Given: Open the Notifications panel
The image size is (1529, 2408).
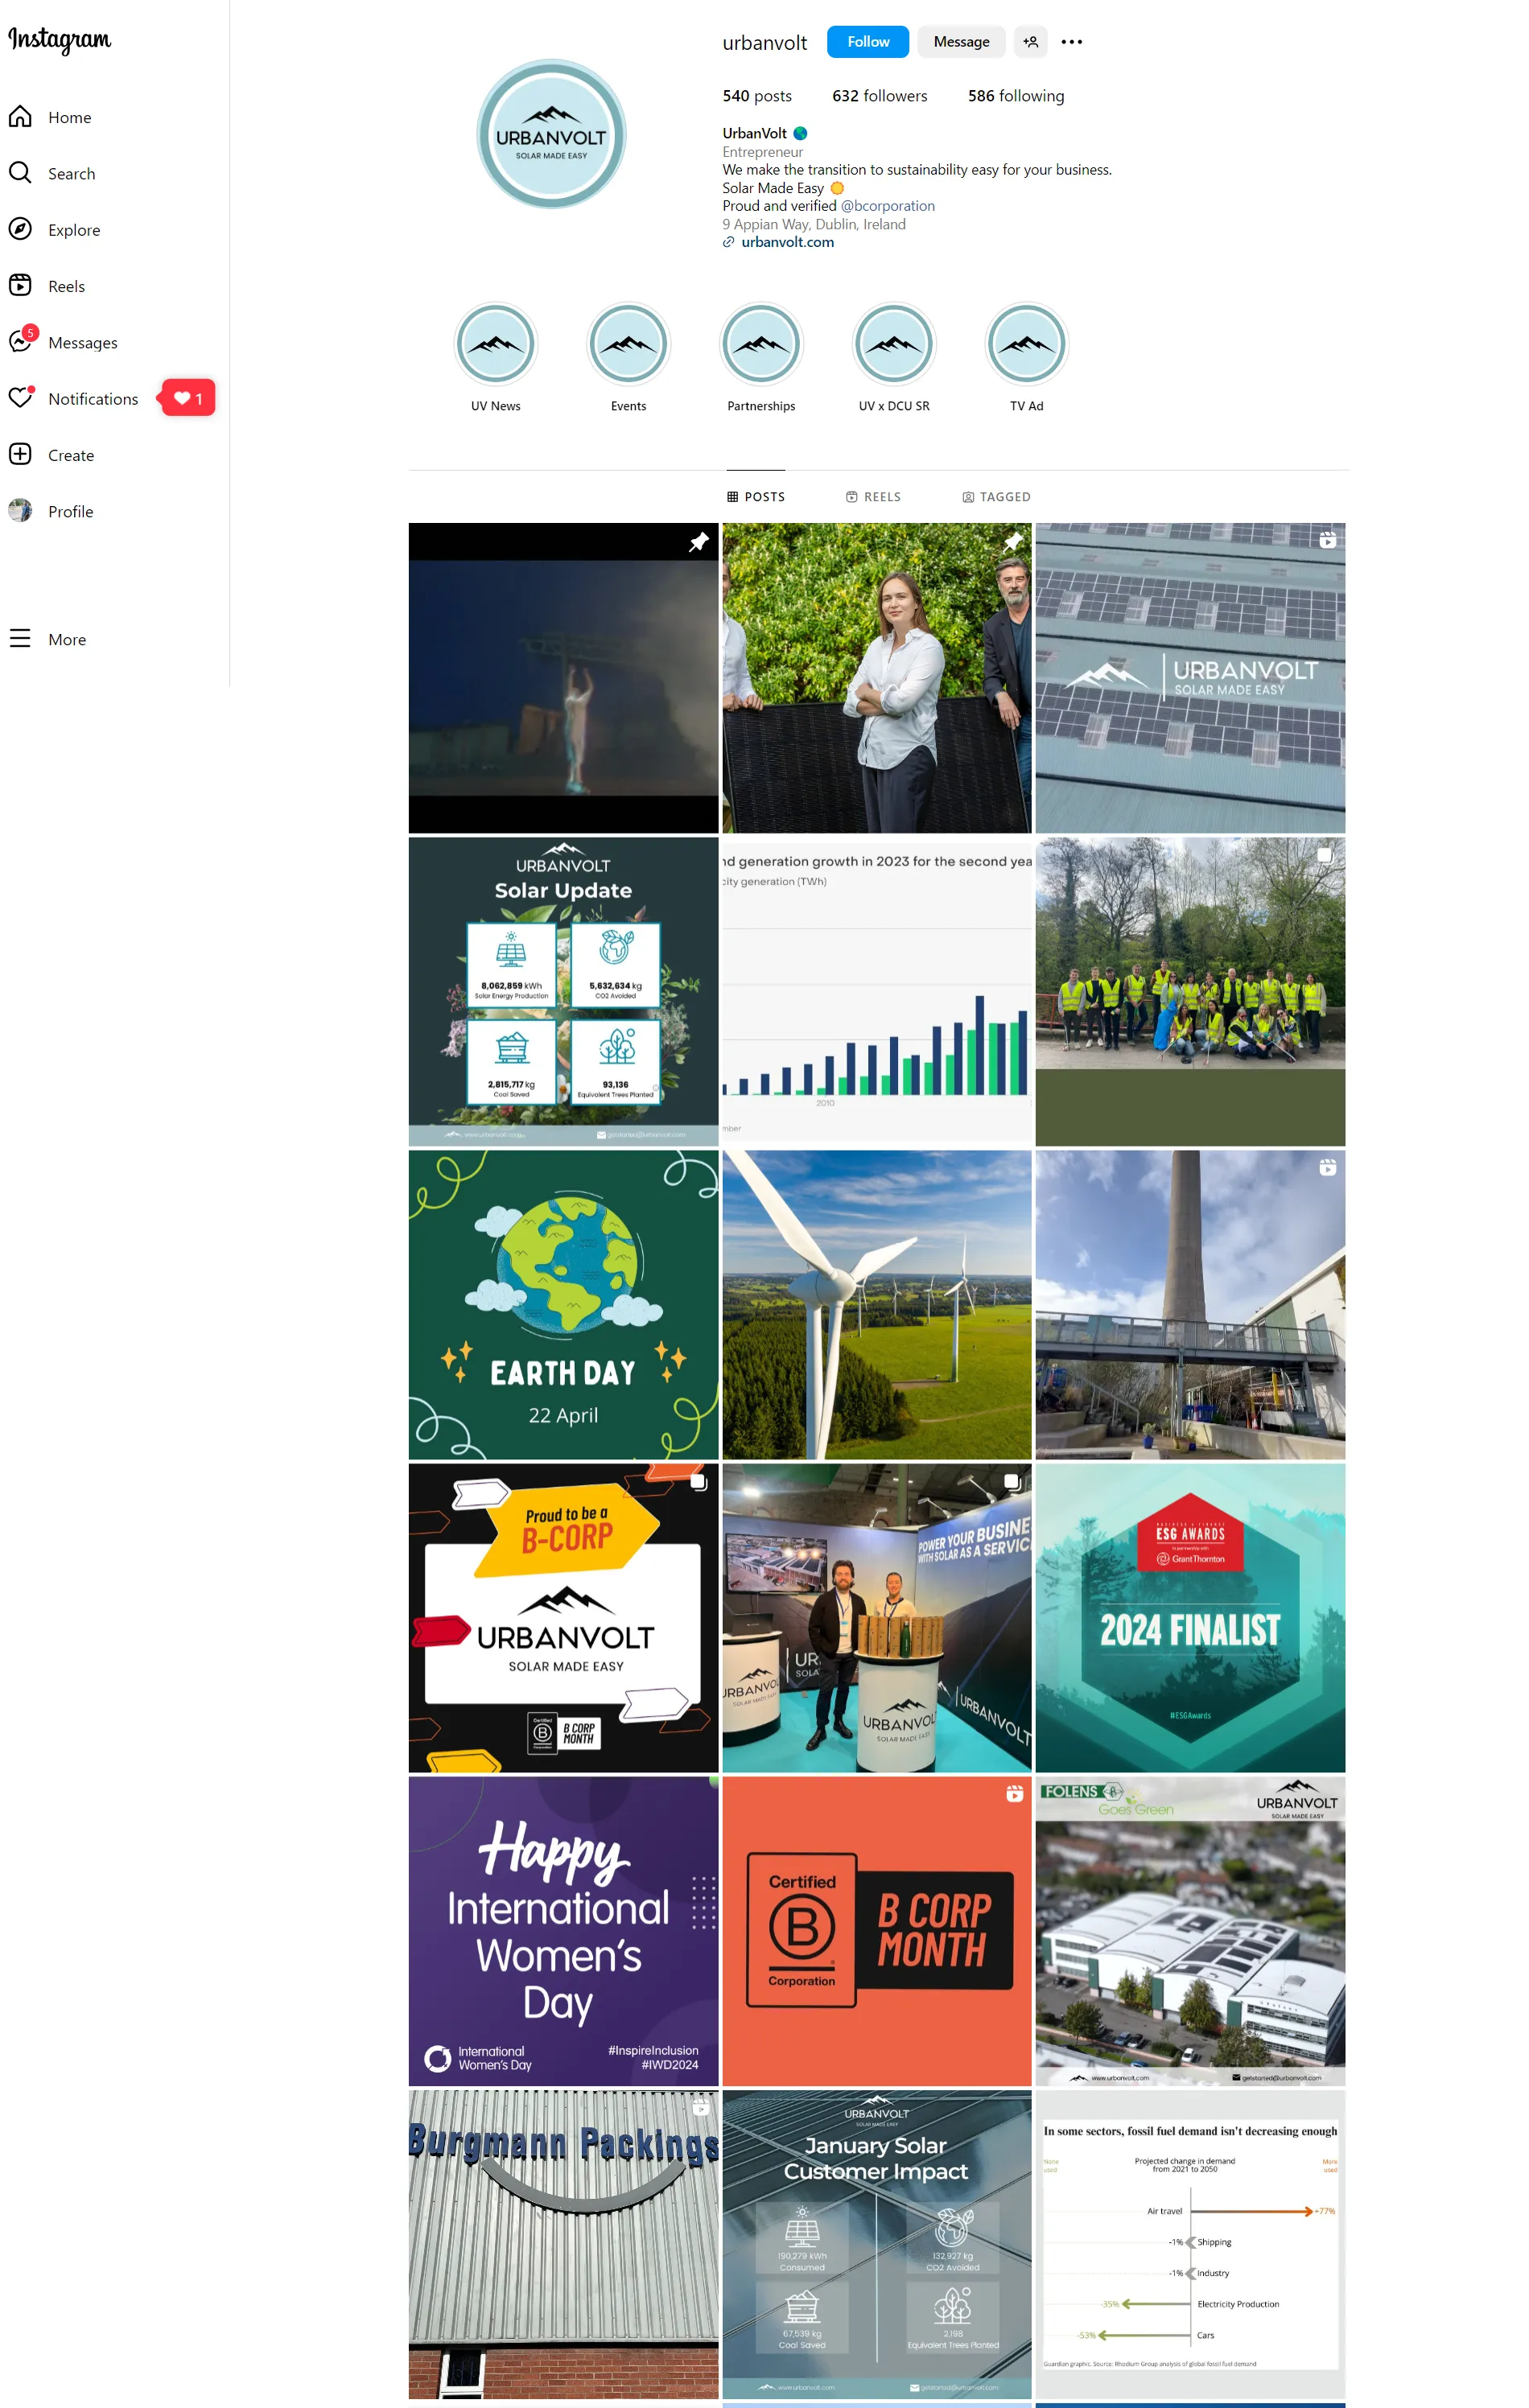Looking at the screenshot, I should pos(92,399).
